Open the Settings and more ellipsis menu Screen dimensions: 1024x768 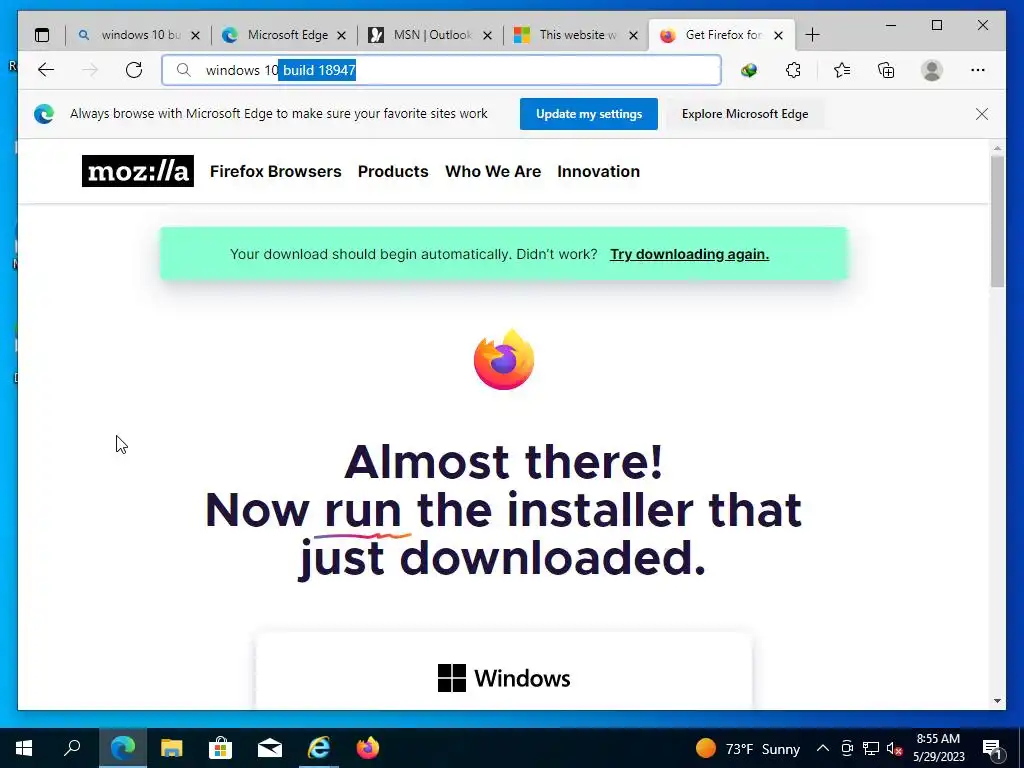click(x=978, y=70)
